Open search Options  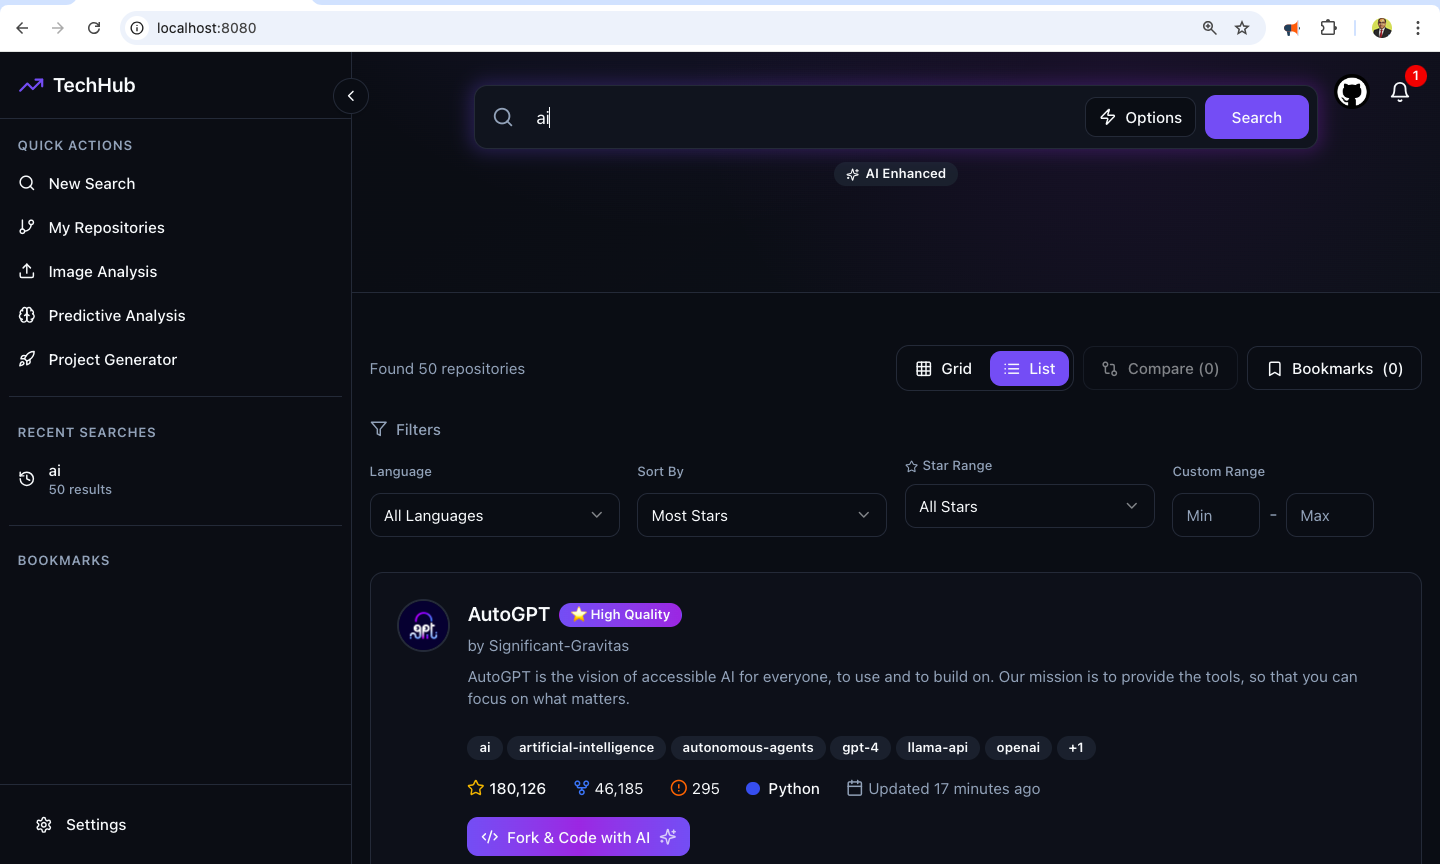click(1140, 117)
